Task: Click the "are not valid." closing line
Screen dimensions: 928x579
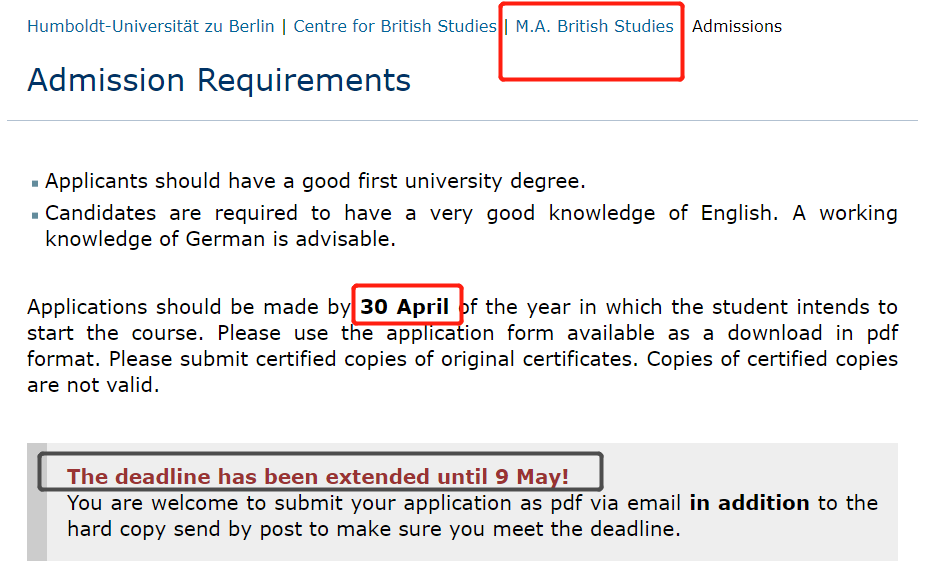Action: [93, 385]
